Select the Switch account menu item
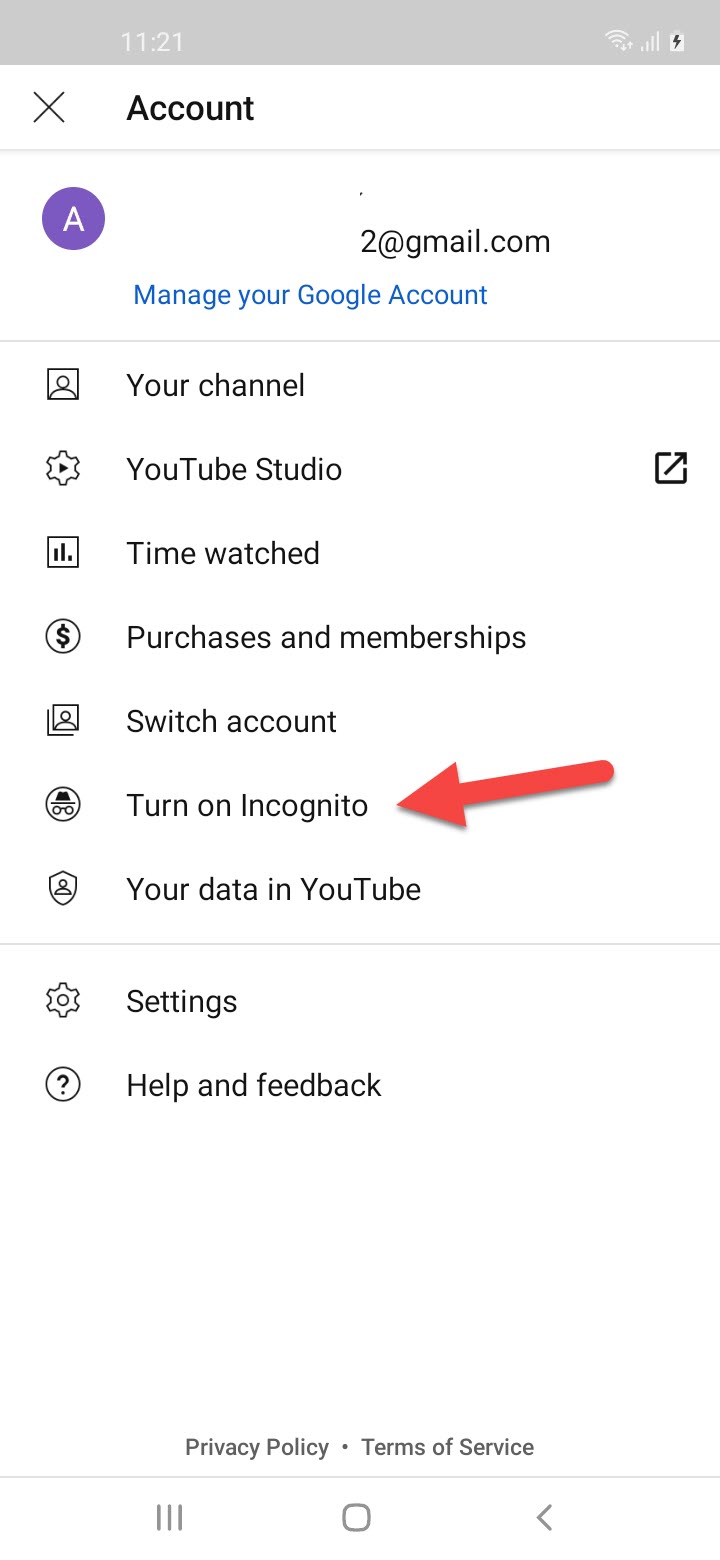Viewport: 720px width, 1560px height. (231, 721)
